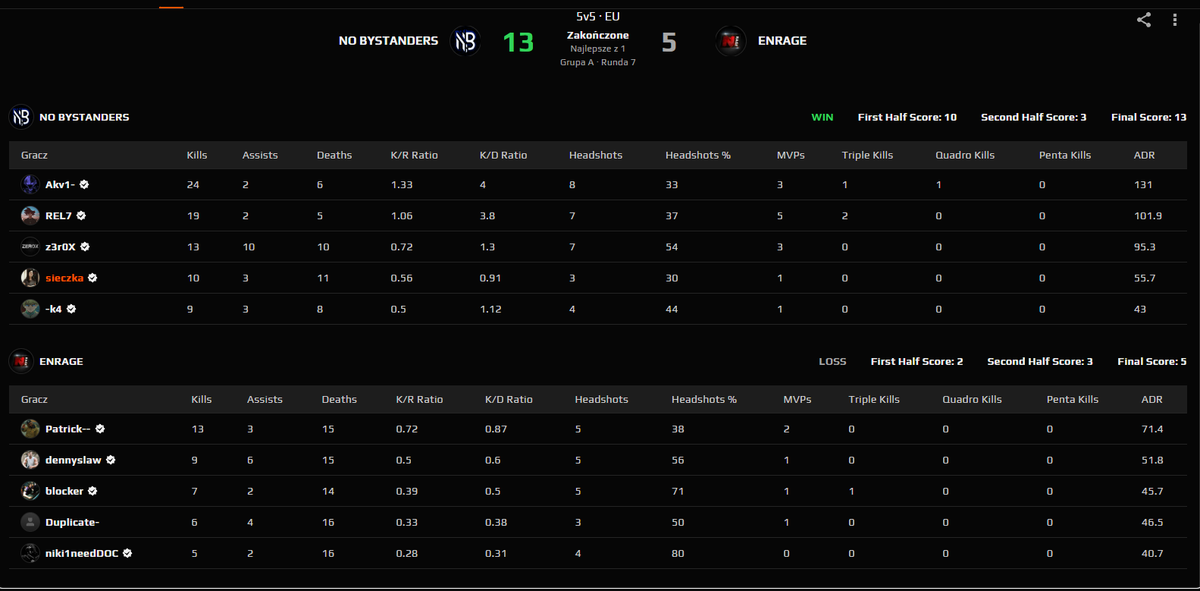The height and width of the screenshot is (591, 1200).
Task: Select 'First Half Score: 10' text
Action: point(907,117)
